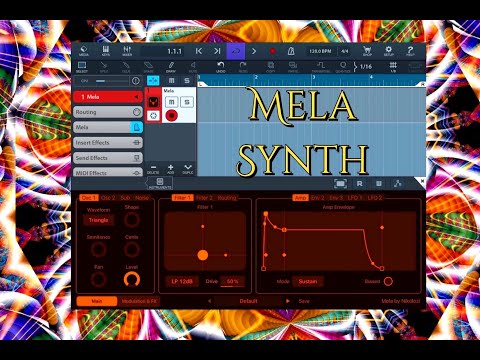480x360 pixels.
Task: Toggle global solo in the track list header
Action: click(187, 80)
